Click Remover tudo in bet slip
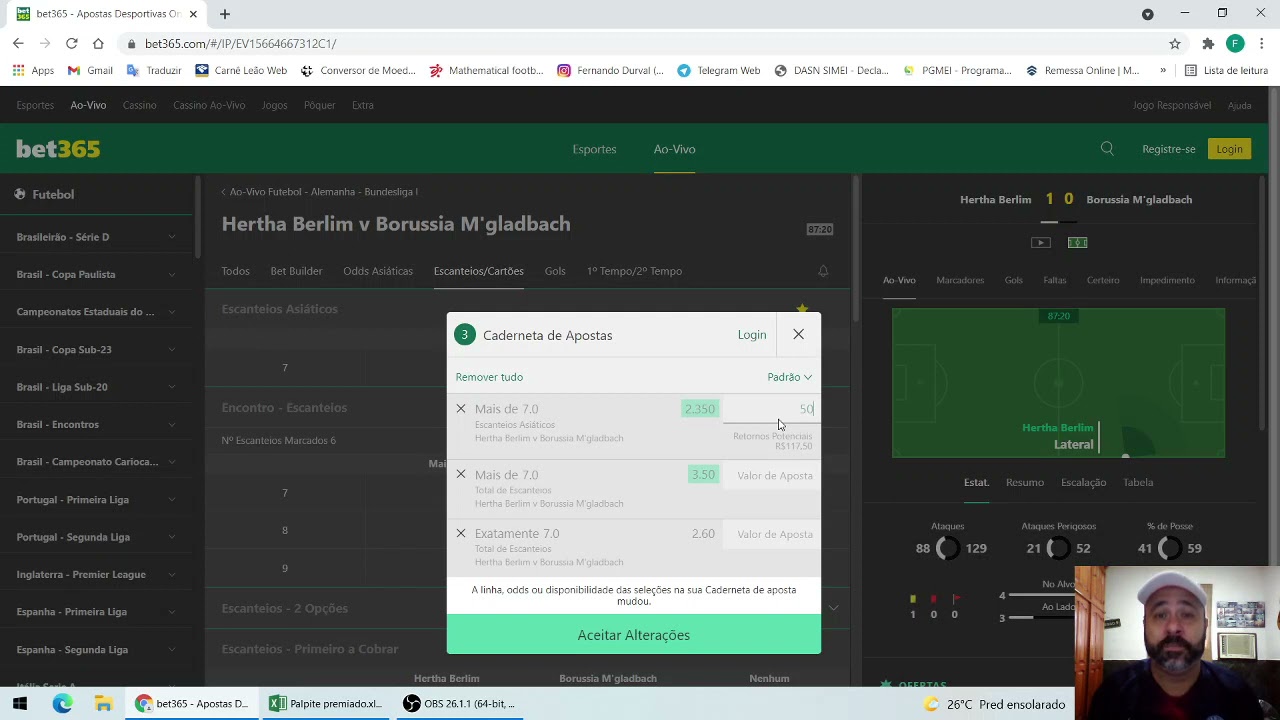Viewport: 1280px width, 720px height. pos(489,377)
